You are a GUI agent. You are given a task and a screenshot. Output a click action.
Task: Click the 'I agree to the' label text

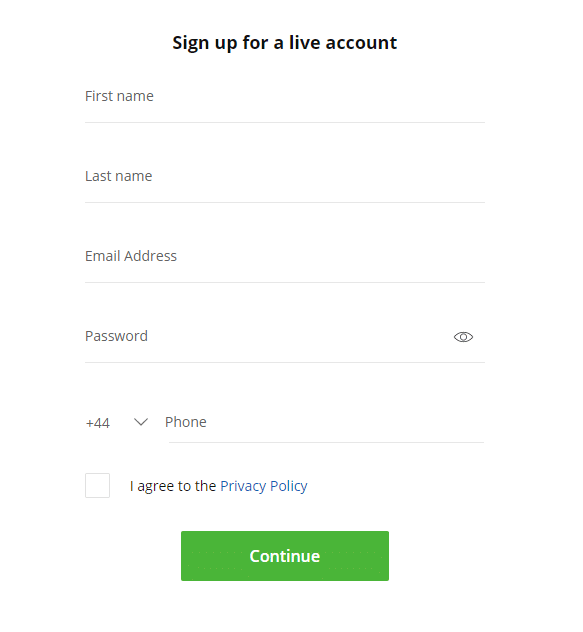(173, 486)
